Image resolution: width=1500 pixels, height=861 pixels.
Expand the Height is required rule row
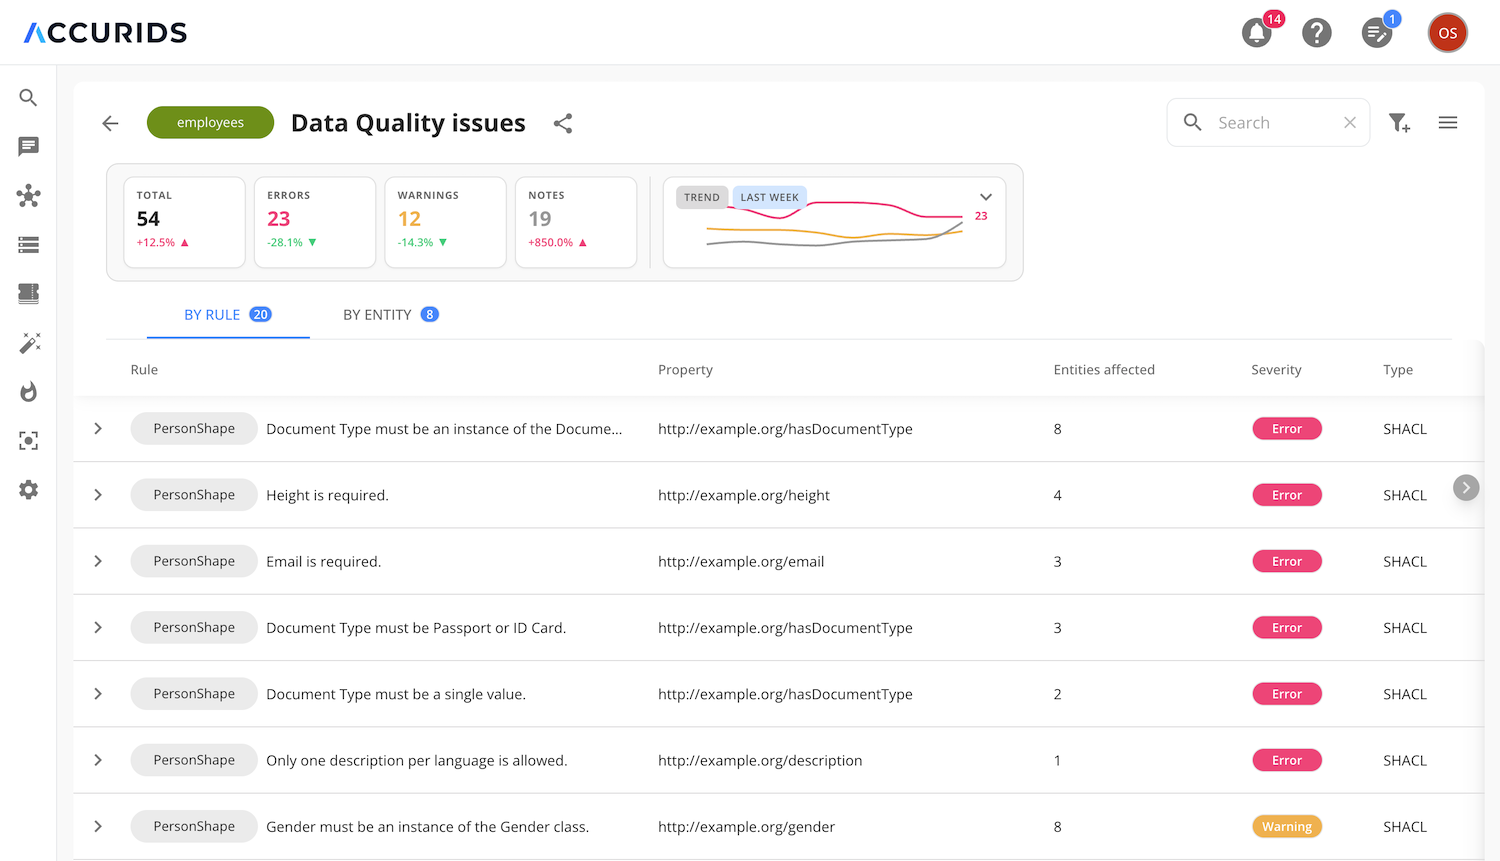click(x=97, y=494)
